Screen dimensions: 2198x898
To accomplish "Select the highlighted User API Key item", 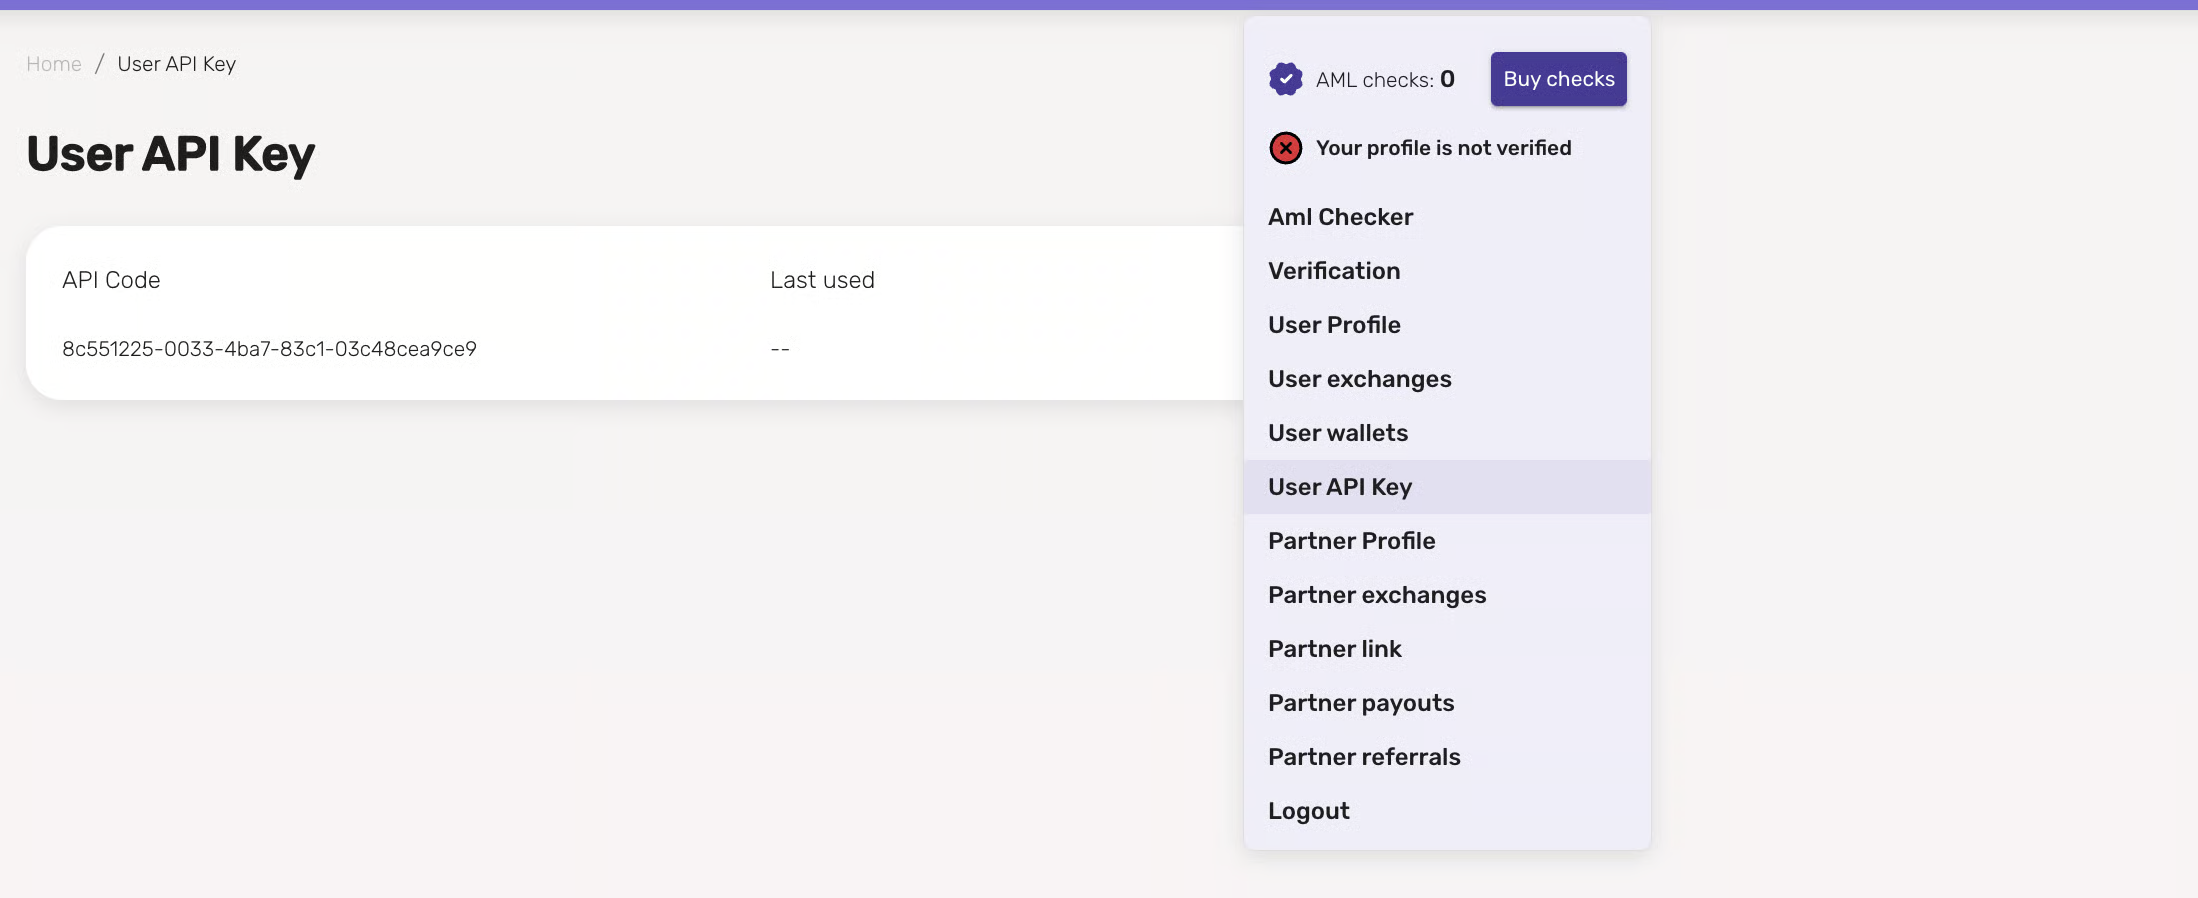I will [1340, 487].
